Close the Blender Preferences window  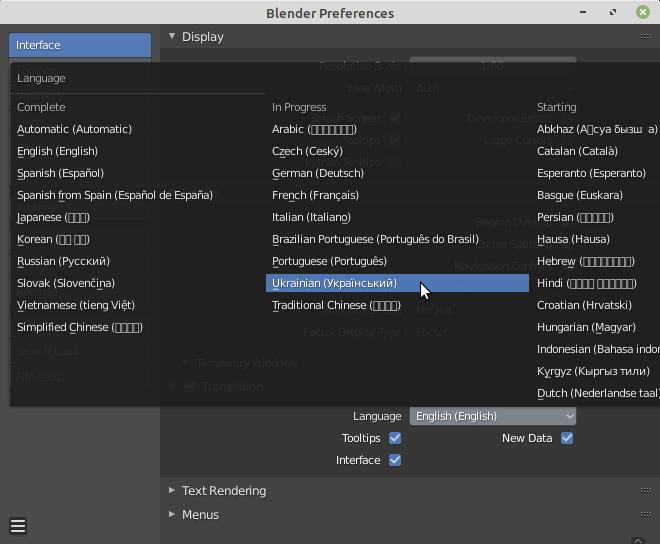[x=643, y=12]
